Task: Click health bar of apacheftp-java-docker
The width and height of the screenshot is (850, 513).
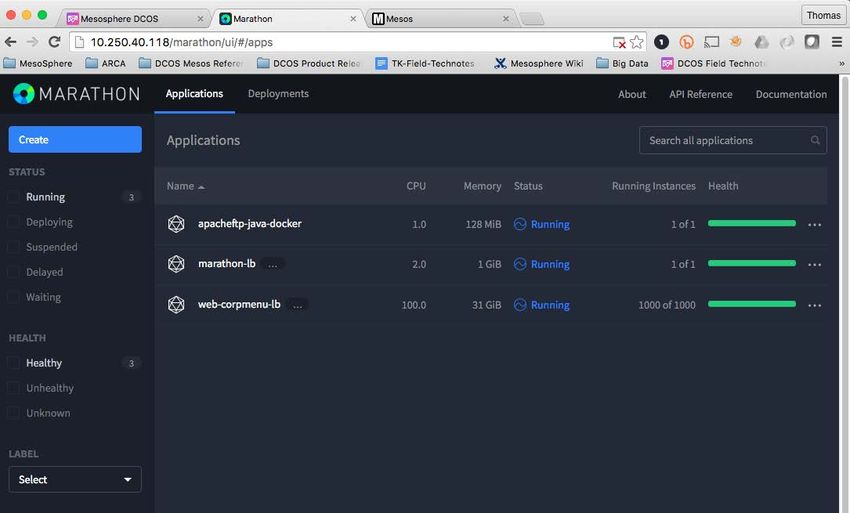Action: click(752, 223)
